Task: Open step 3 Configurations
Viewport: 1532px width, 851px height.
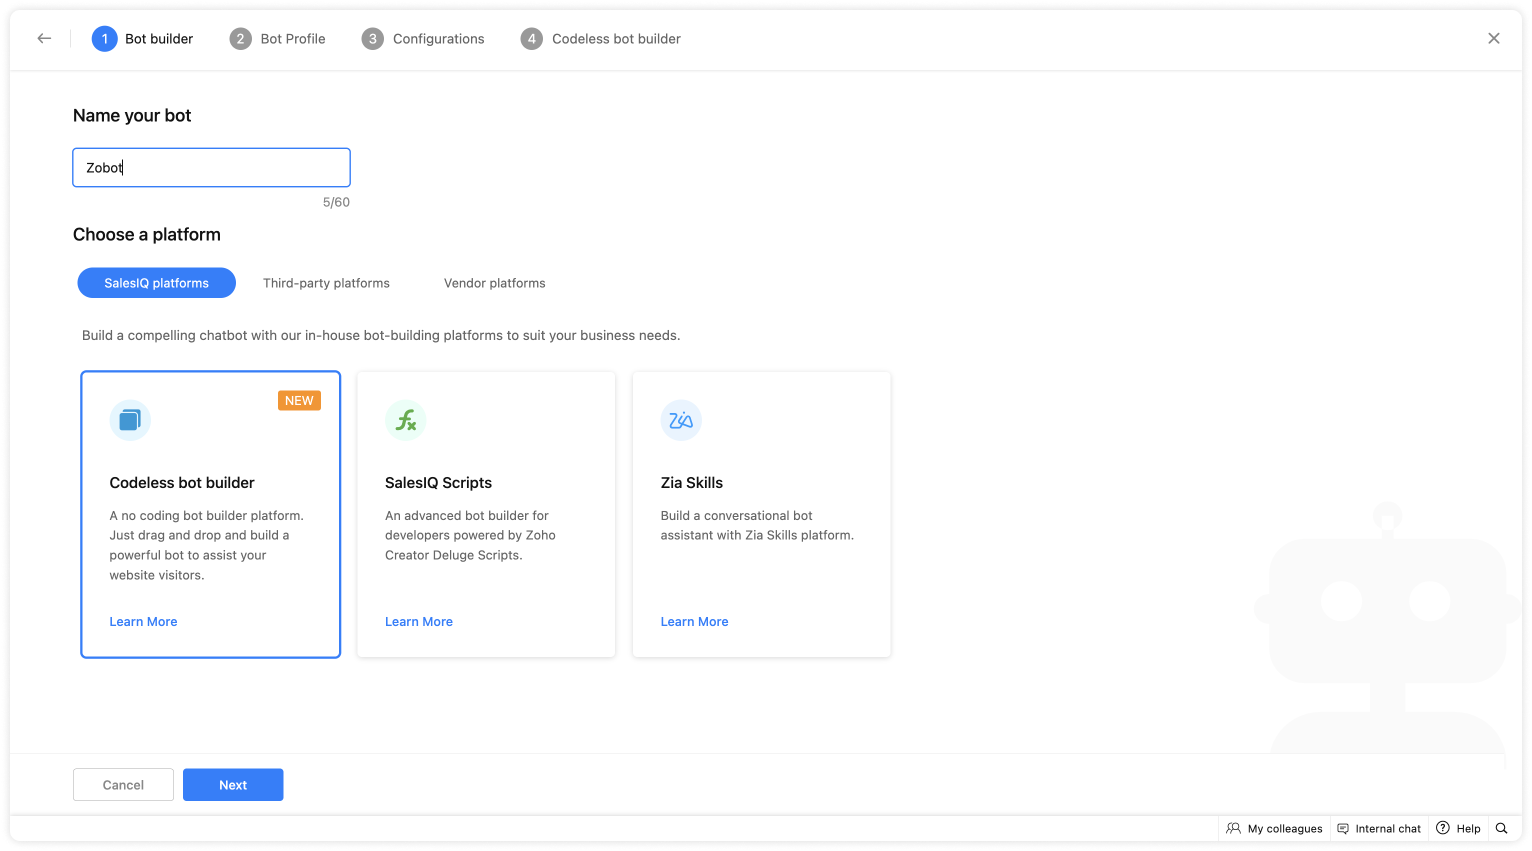Action: point(423,39)
